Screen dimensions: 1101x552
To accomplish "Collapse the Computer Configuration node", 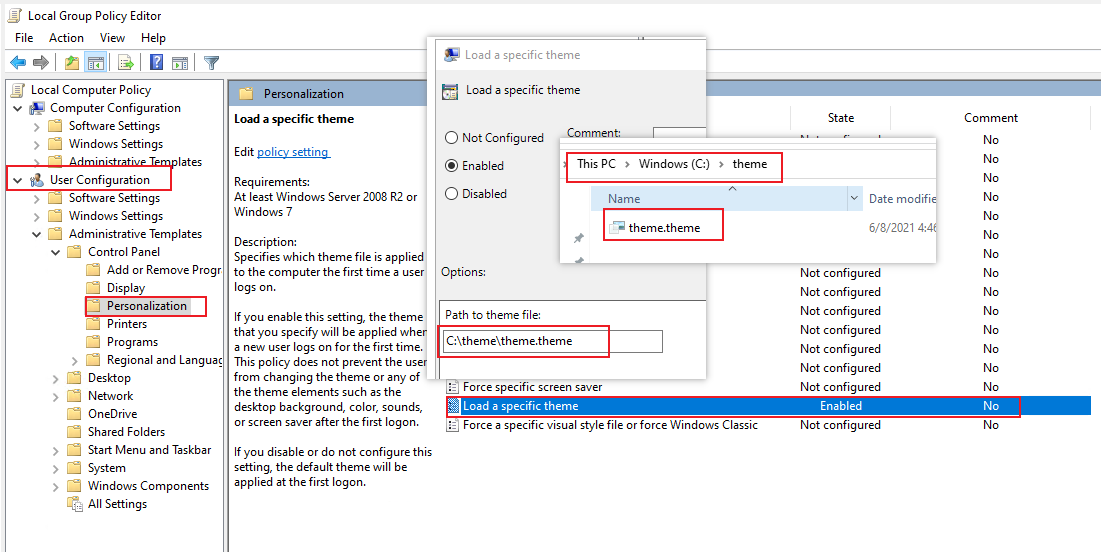I will (18, 108).
